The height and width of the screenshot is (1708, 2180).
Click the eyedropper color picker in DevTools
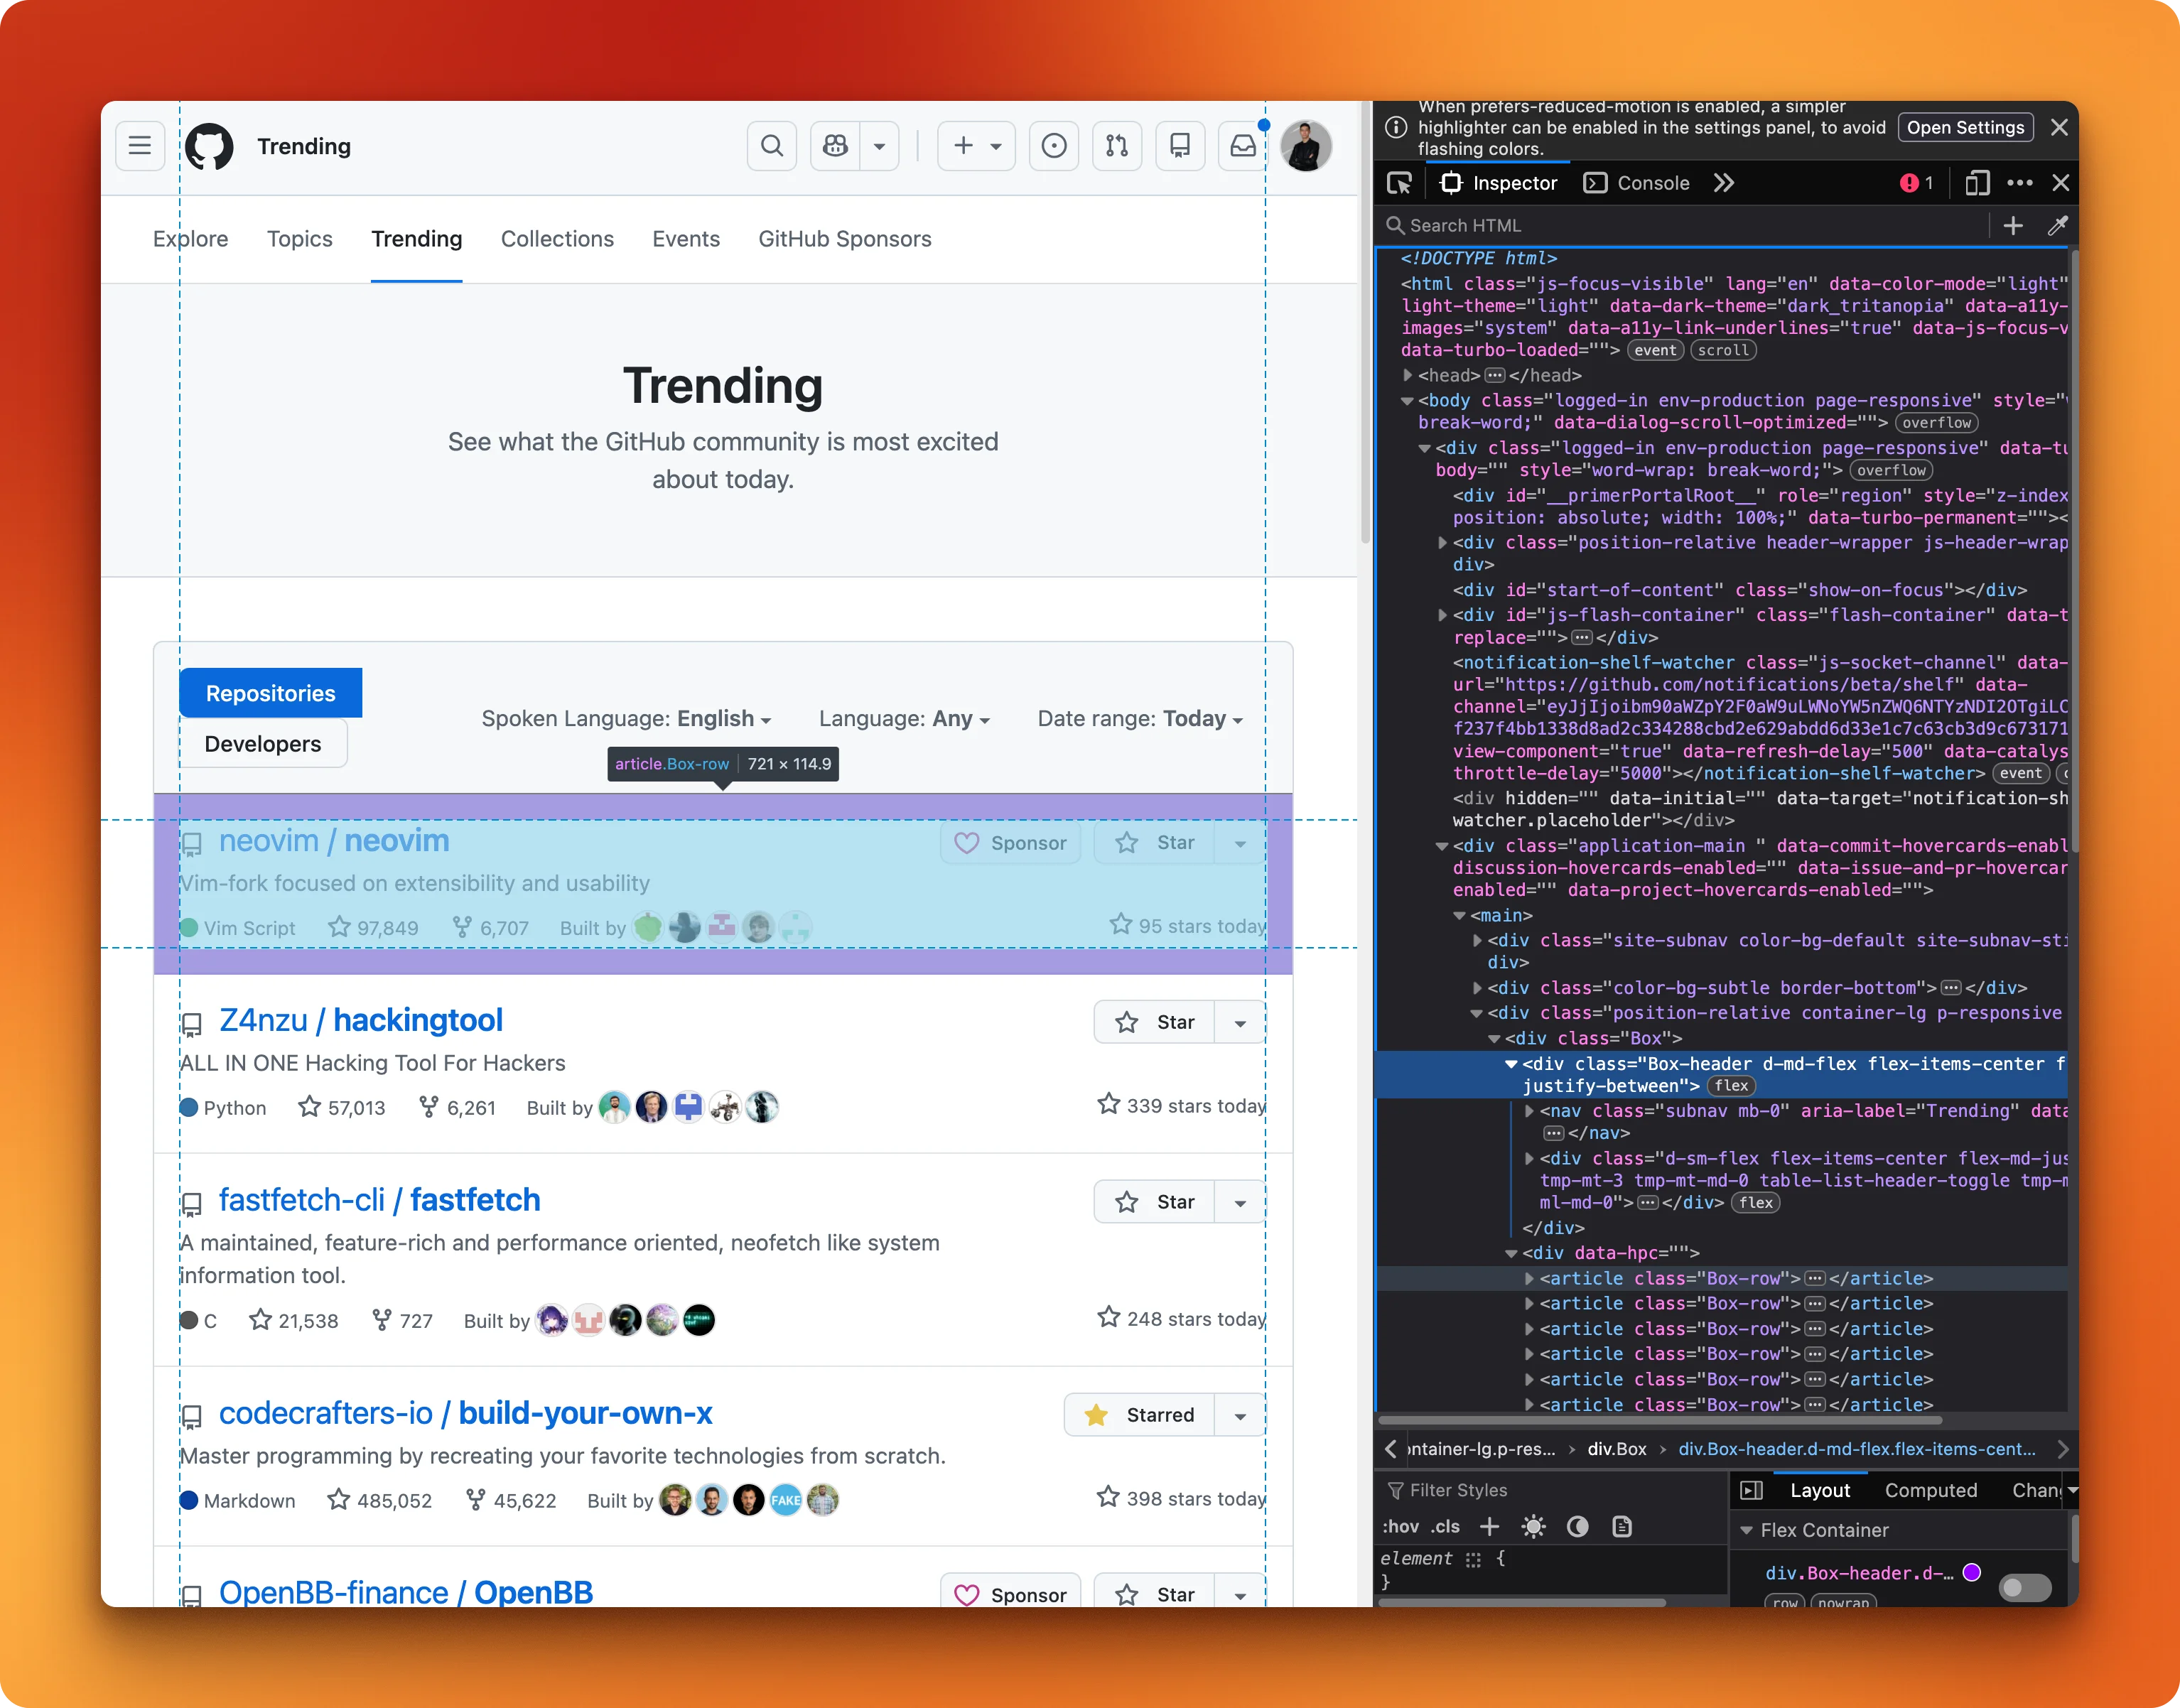(x=2057, y=225)
